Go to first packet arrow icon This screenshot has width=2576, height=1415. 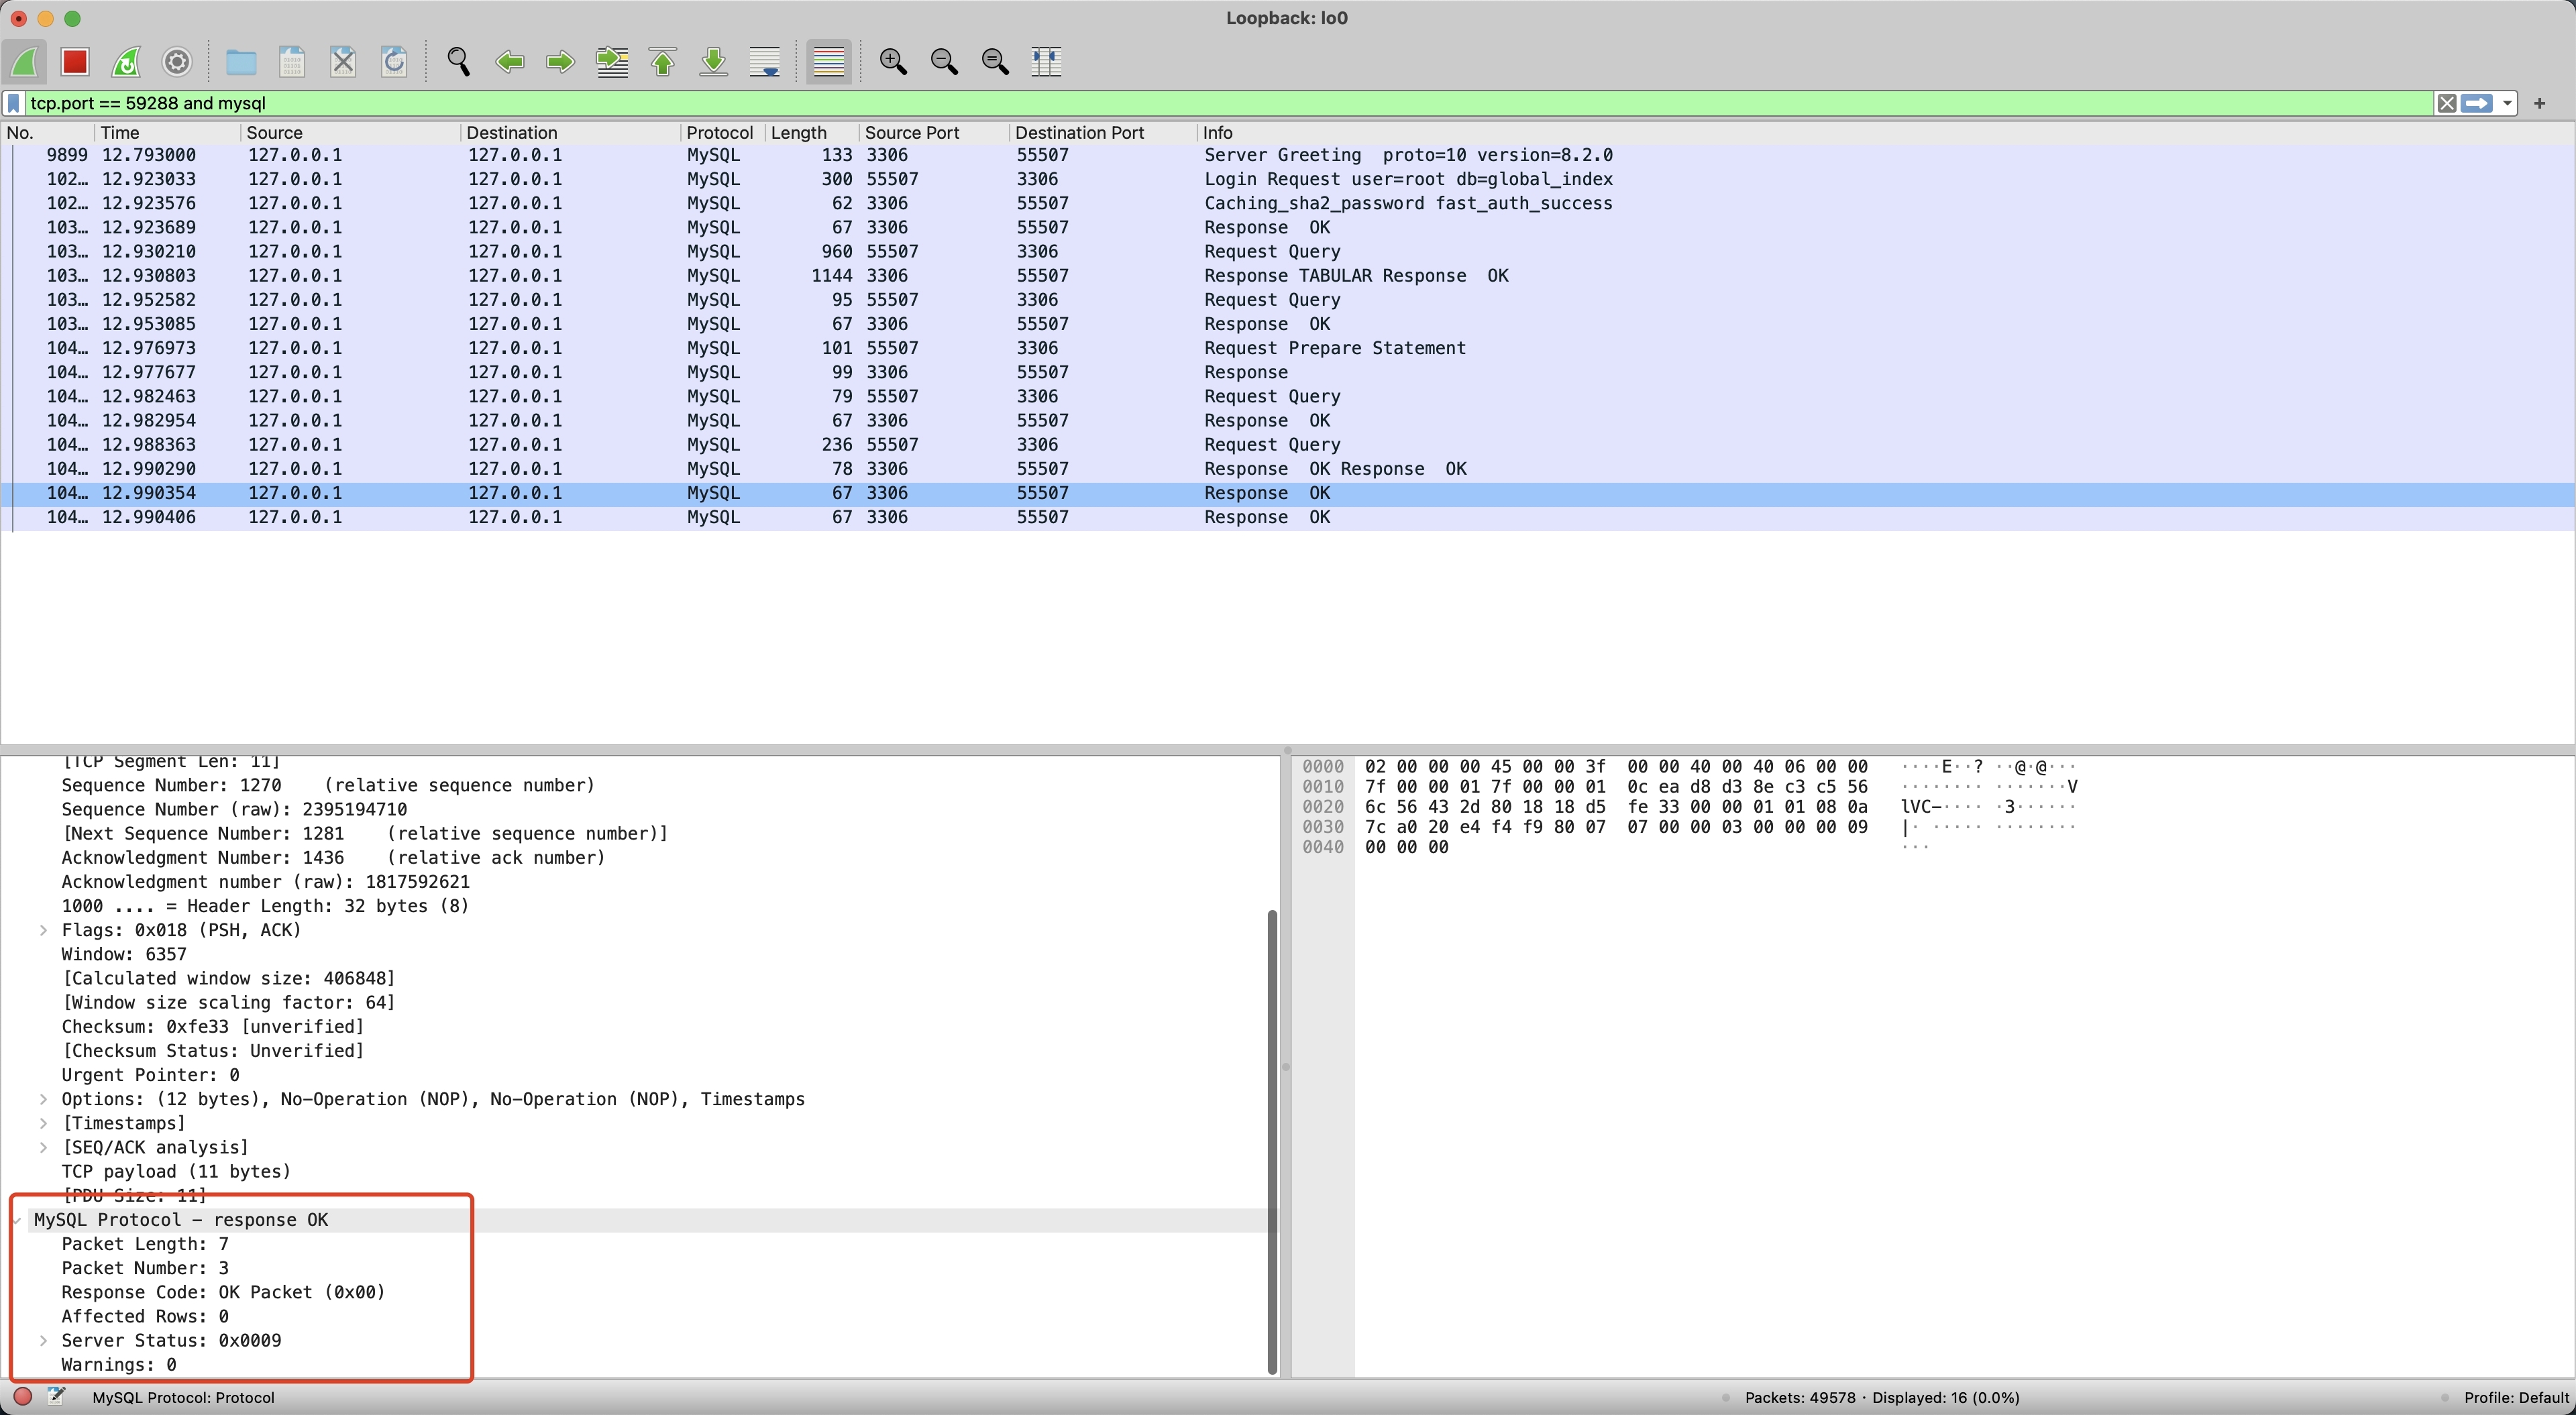click(663, 62)
